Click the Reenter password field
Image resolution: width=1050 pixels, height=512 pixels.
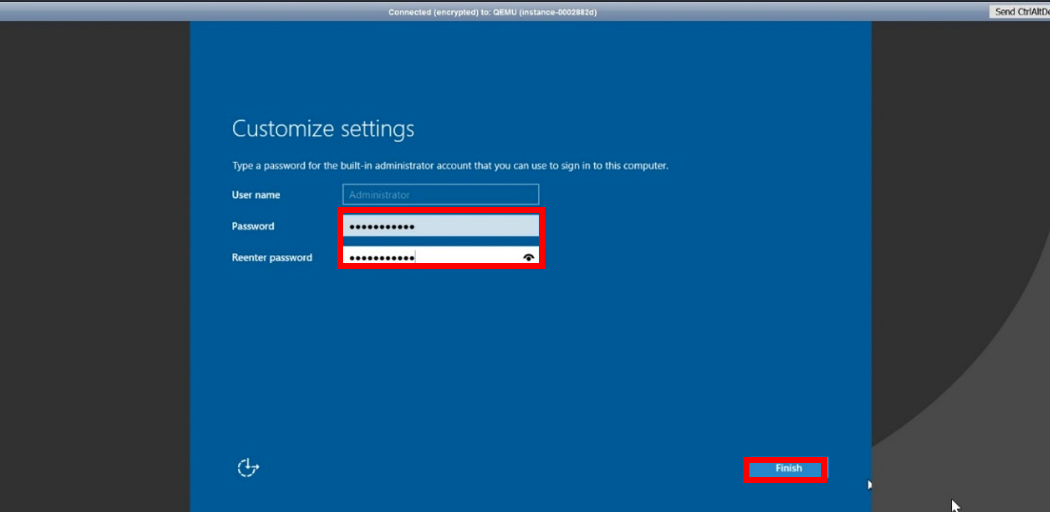point(441,256)
